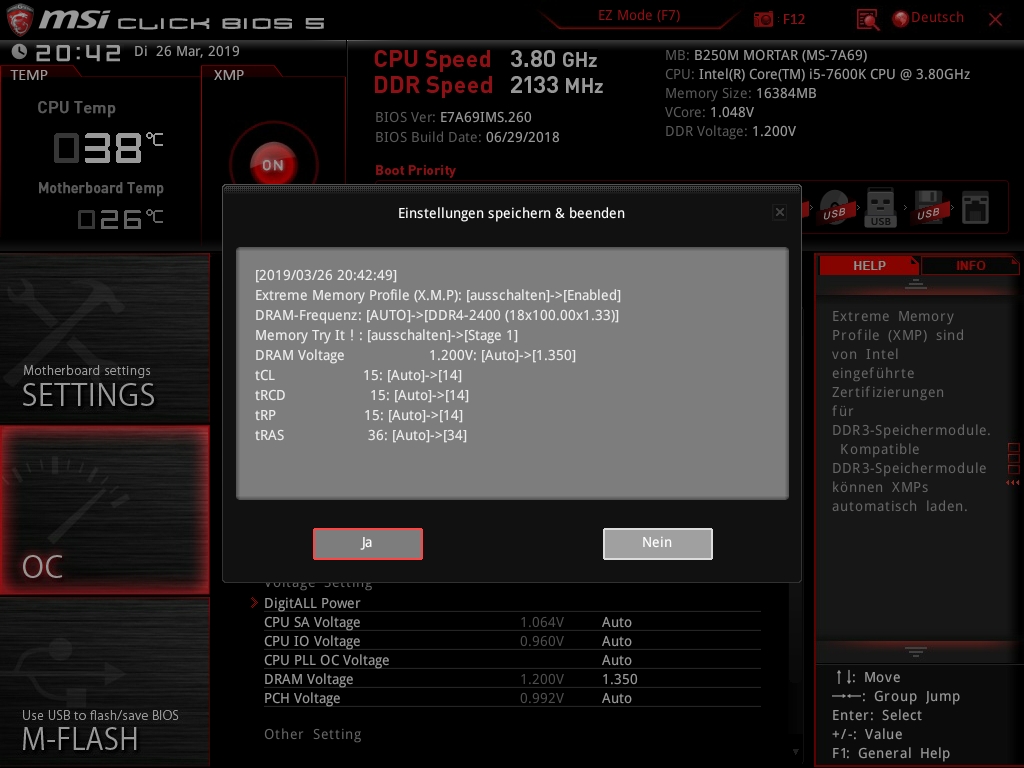Click the scroll down arrow of settings list
The height and width of the screenshot is (768, 1024).
coord(795,752)
